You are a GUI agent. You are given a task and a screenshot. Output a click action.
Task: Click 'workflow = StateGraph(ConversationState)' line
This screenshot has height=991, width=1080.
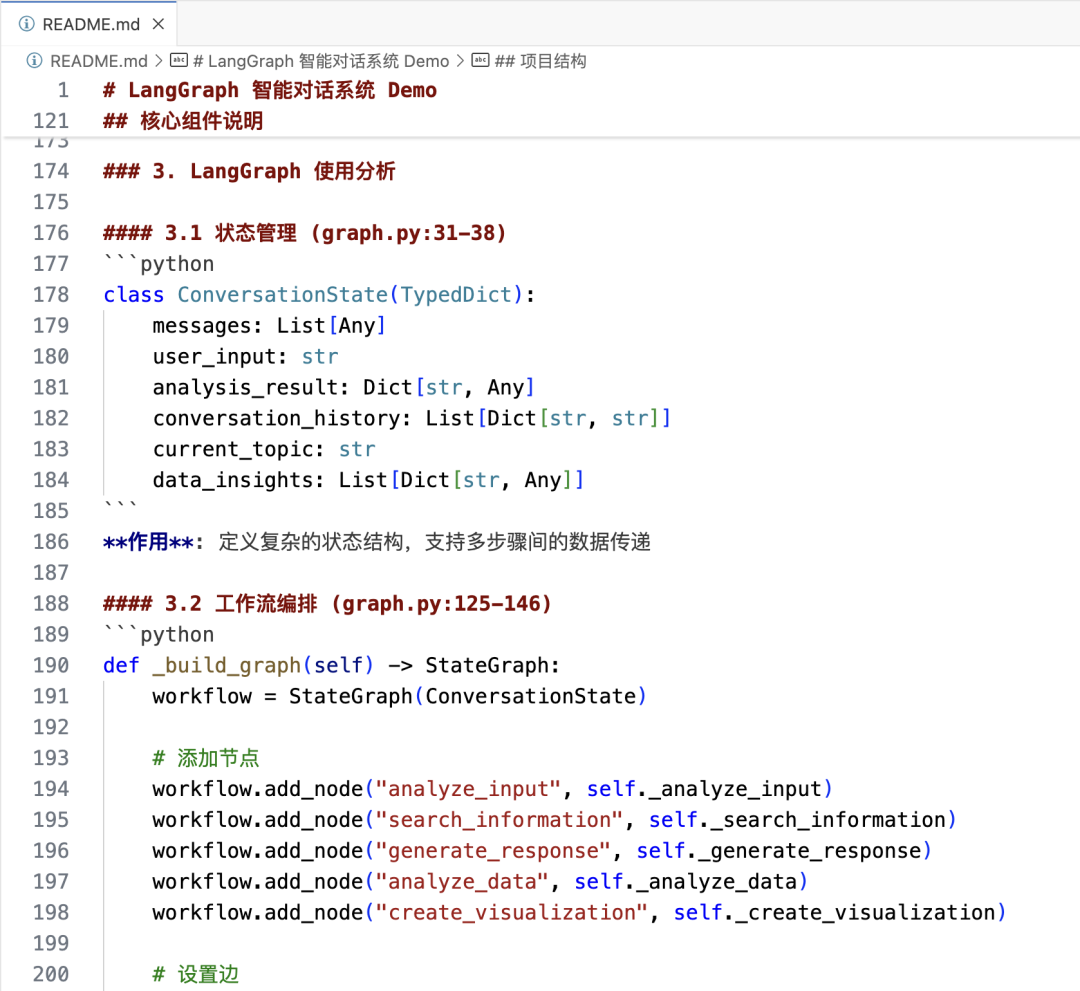(x=399, y=696)
